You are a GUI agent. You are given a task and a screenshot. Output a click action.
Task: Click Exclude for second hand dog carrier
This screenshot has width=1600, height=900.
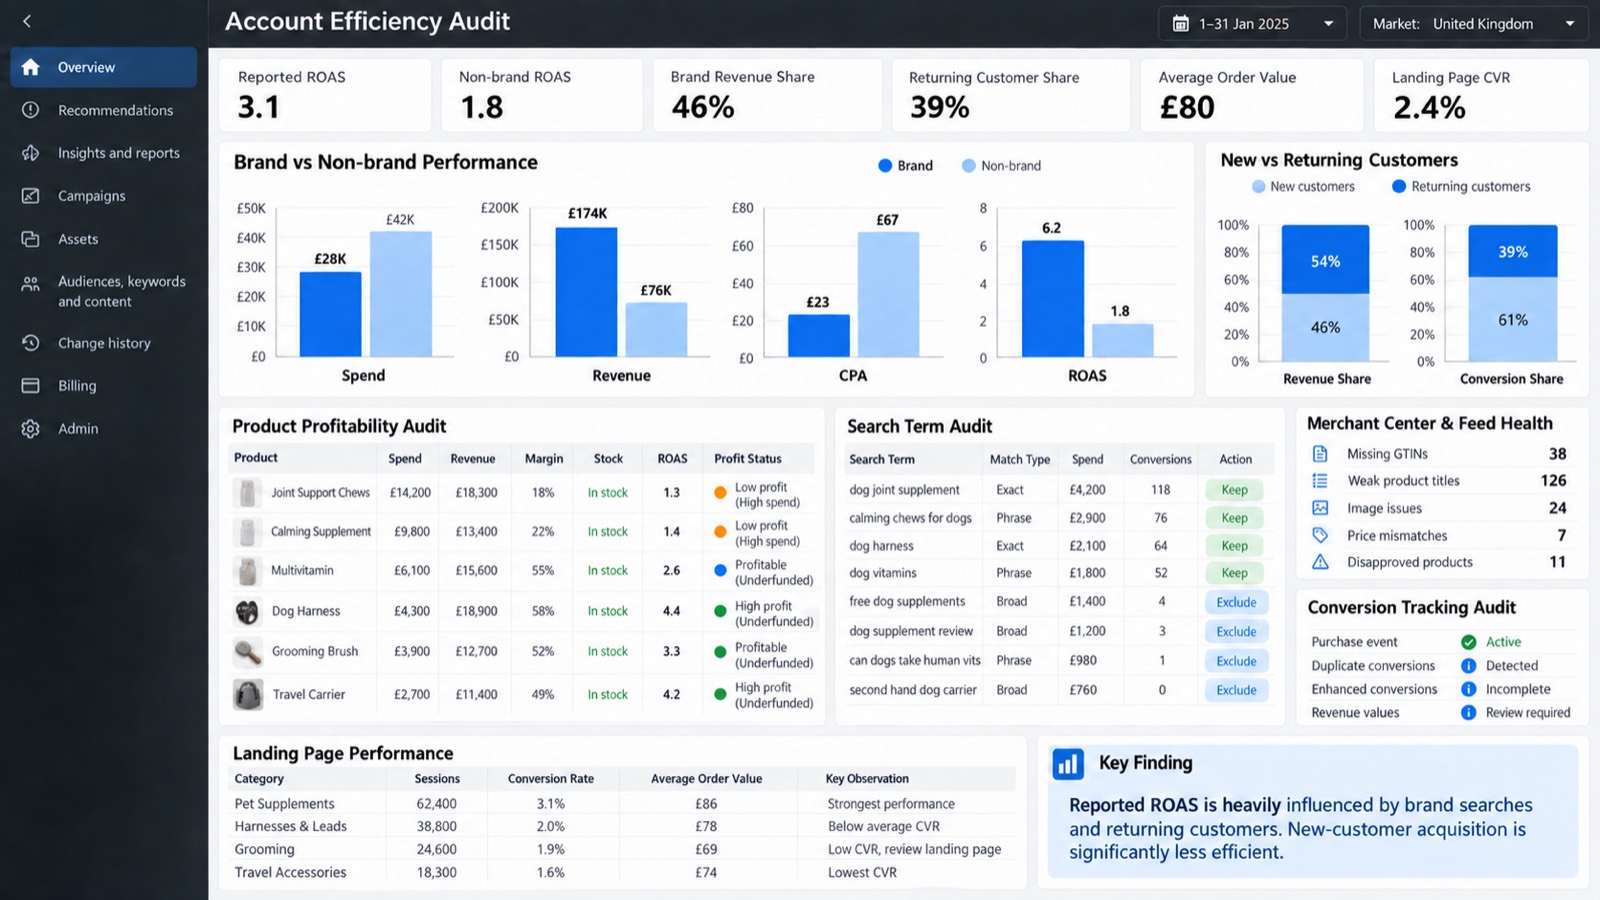coord(1237,690)
